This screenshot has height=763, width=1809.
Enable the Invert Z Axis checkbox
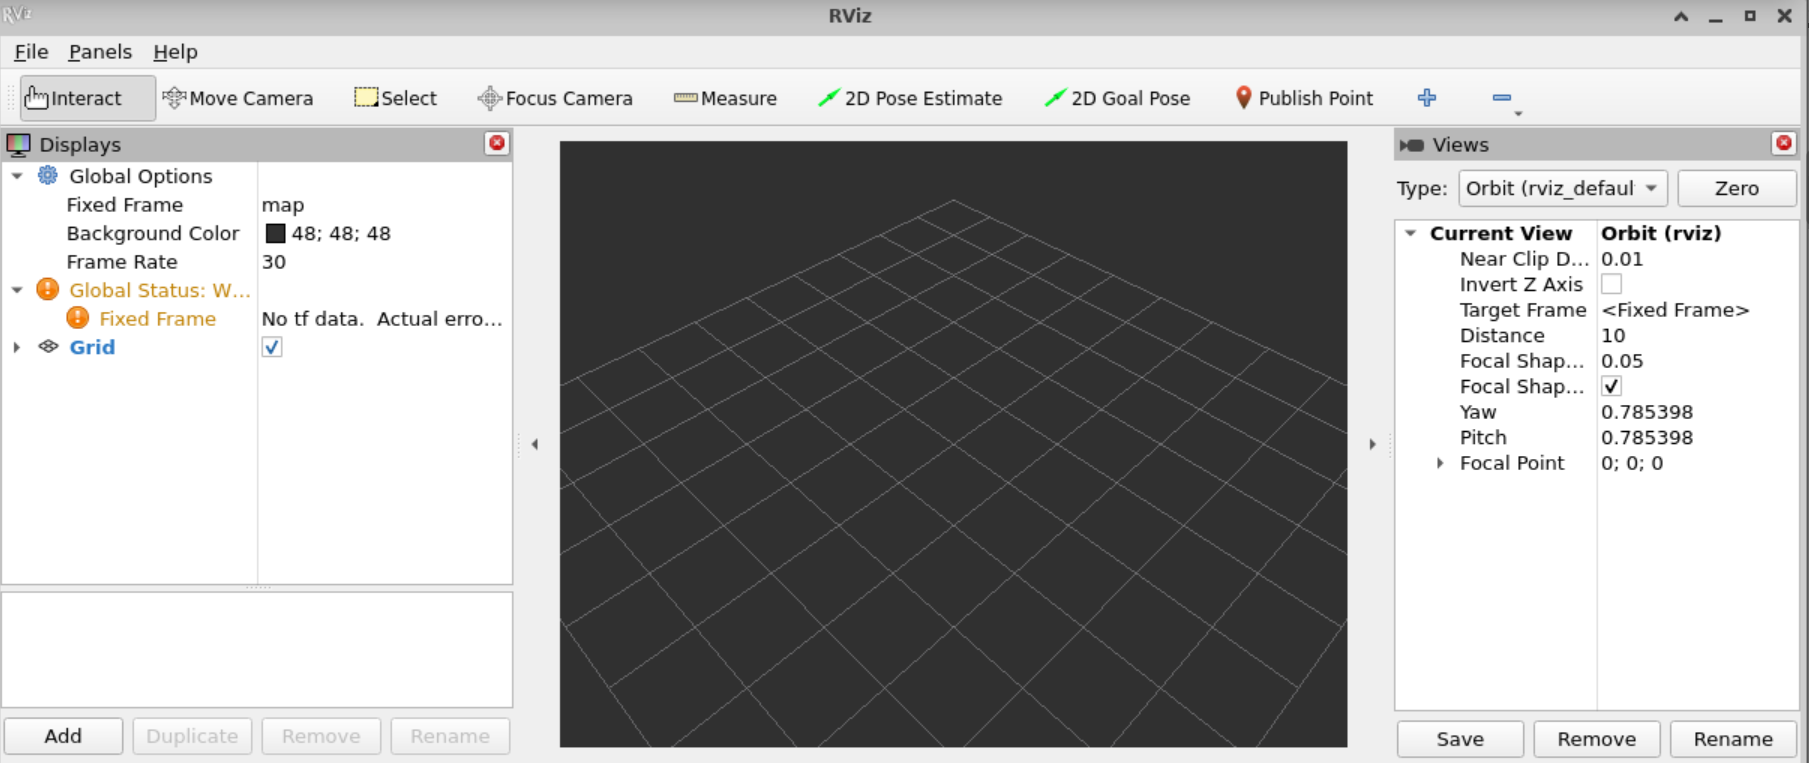(1611, 285)
